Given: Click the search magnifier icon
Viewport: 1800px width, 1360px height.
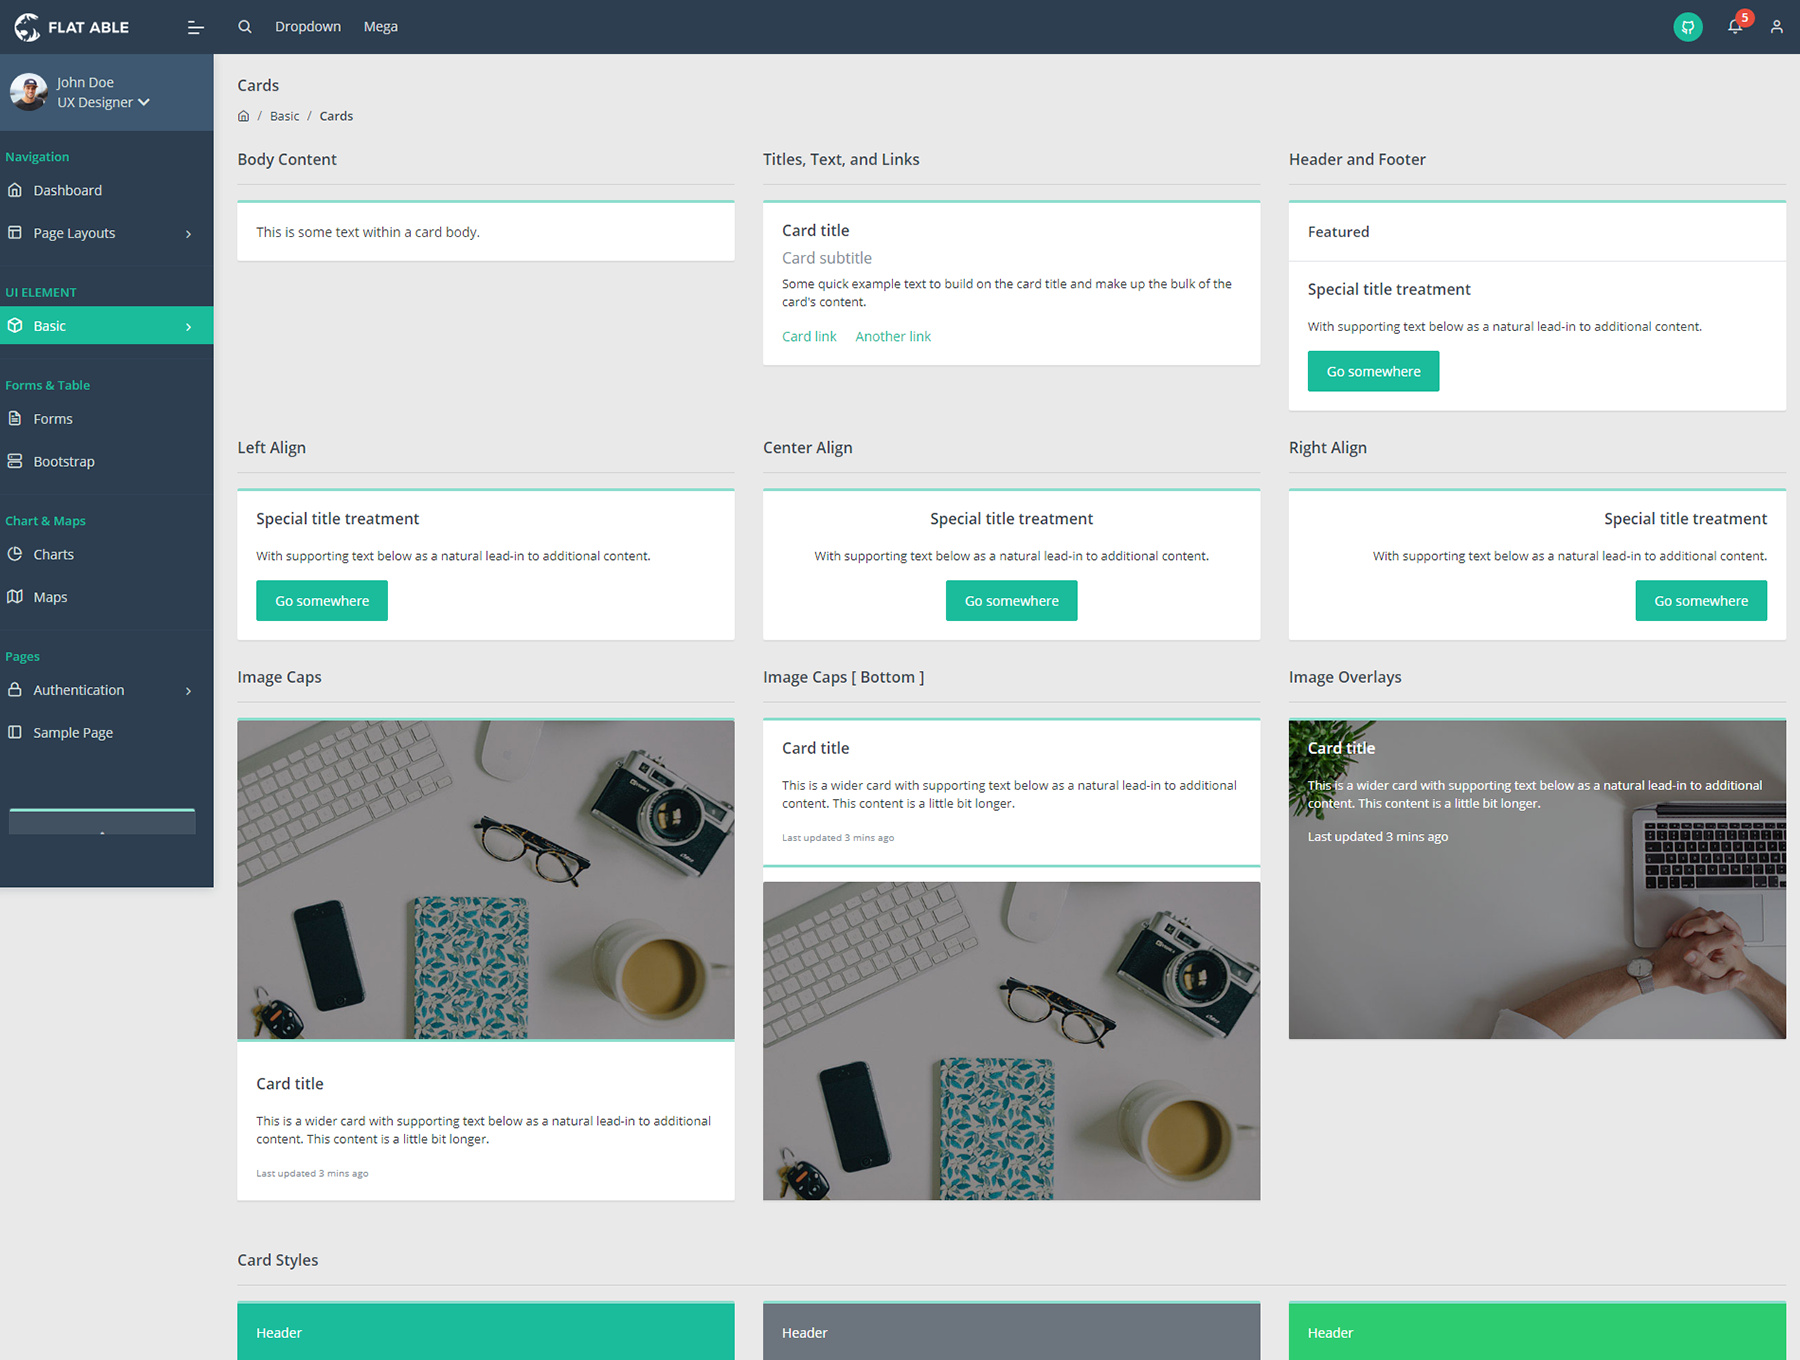Looking at the screenshot, I should point(245,27).
